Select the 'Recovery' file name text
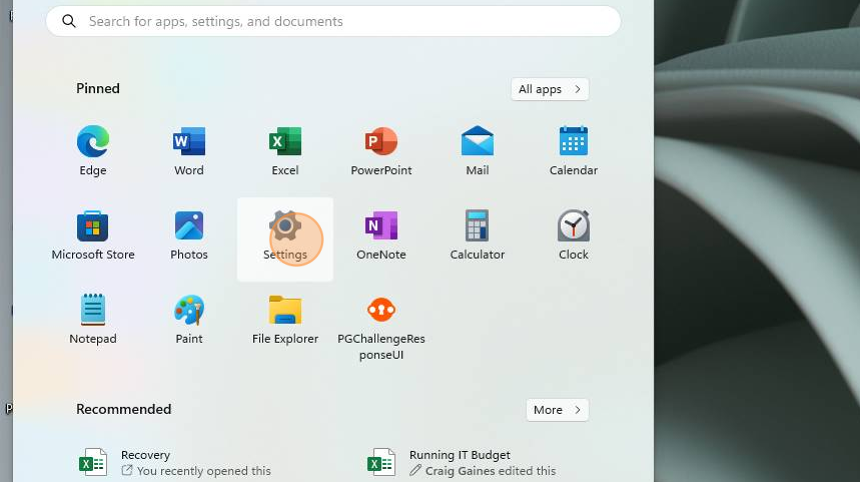Image resolution: width=860 pixels, height=482 pixels. (145, 455)
